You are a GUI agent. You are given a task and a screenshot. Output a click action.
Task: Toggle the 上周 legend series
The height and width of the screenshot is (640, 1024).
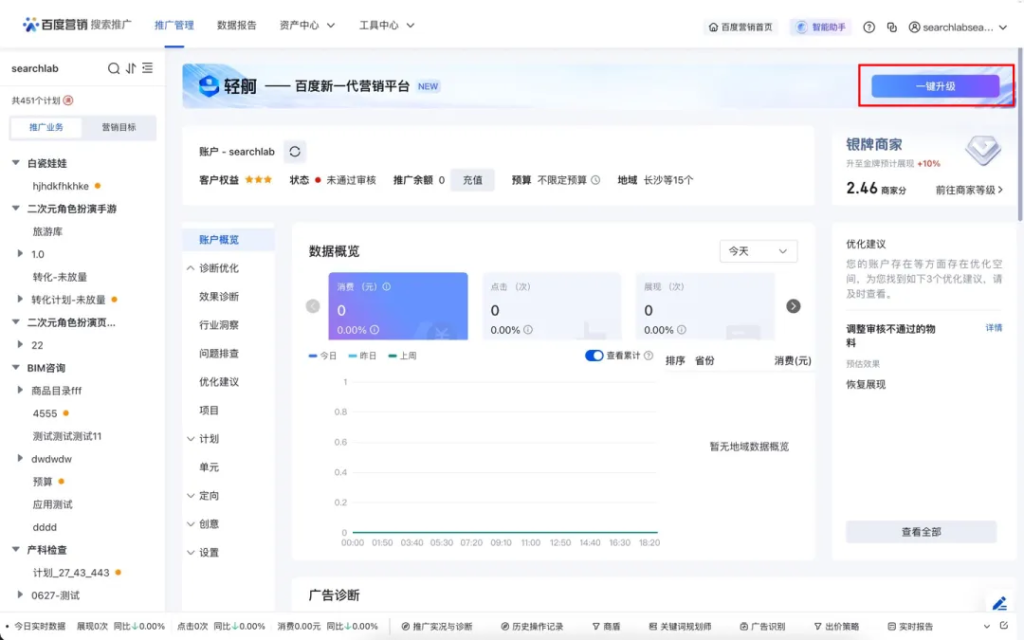(402, 356)
